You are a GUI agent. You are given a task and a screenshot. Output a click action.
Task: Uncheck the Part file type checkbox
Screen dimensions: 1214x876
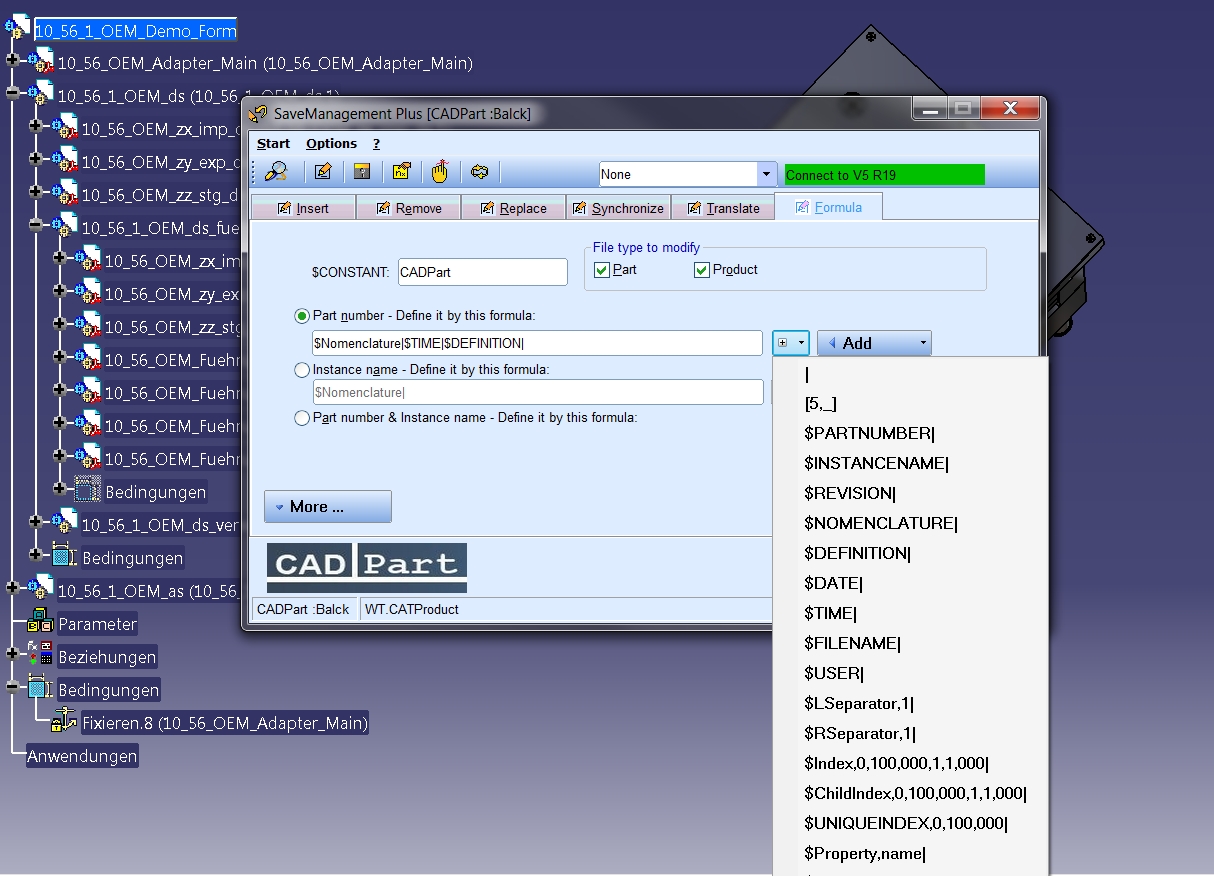click(x=601, y=270)
